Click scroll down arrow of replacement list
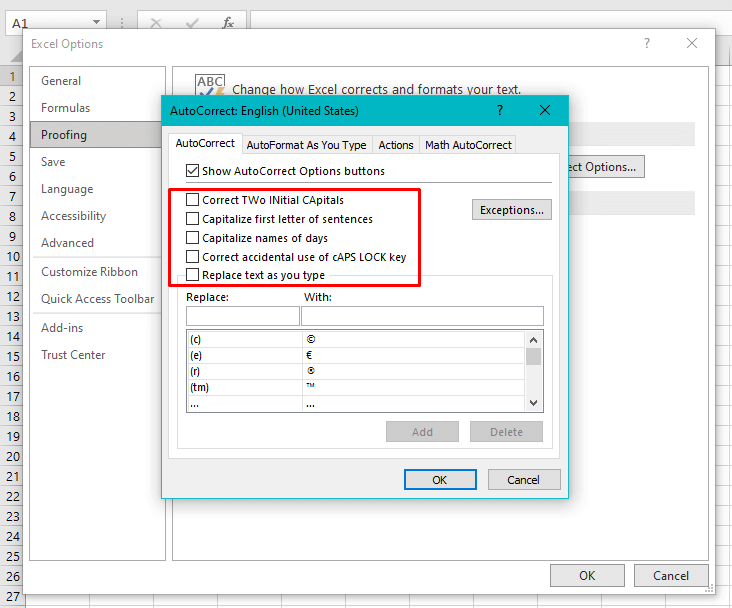 coord(534,403)
